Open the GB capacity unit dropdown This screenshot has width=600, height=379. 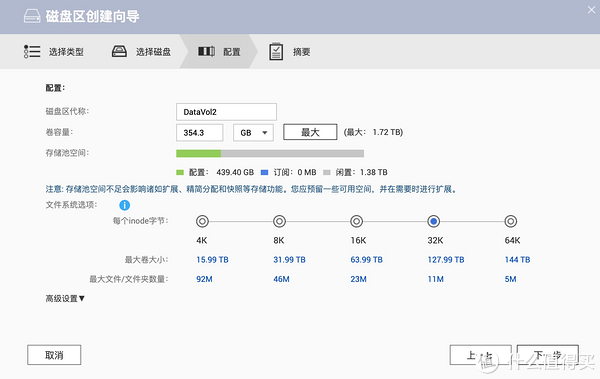[x=253, y=133]
